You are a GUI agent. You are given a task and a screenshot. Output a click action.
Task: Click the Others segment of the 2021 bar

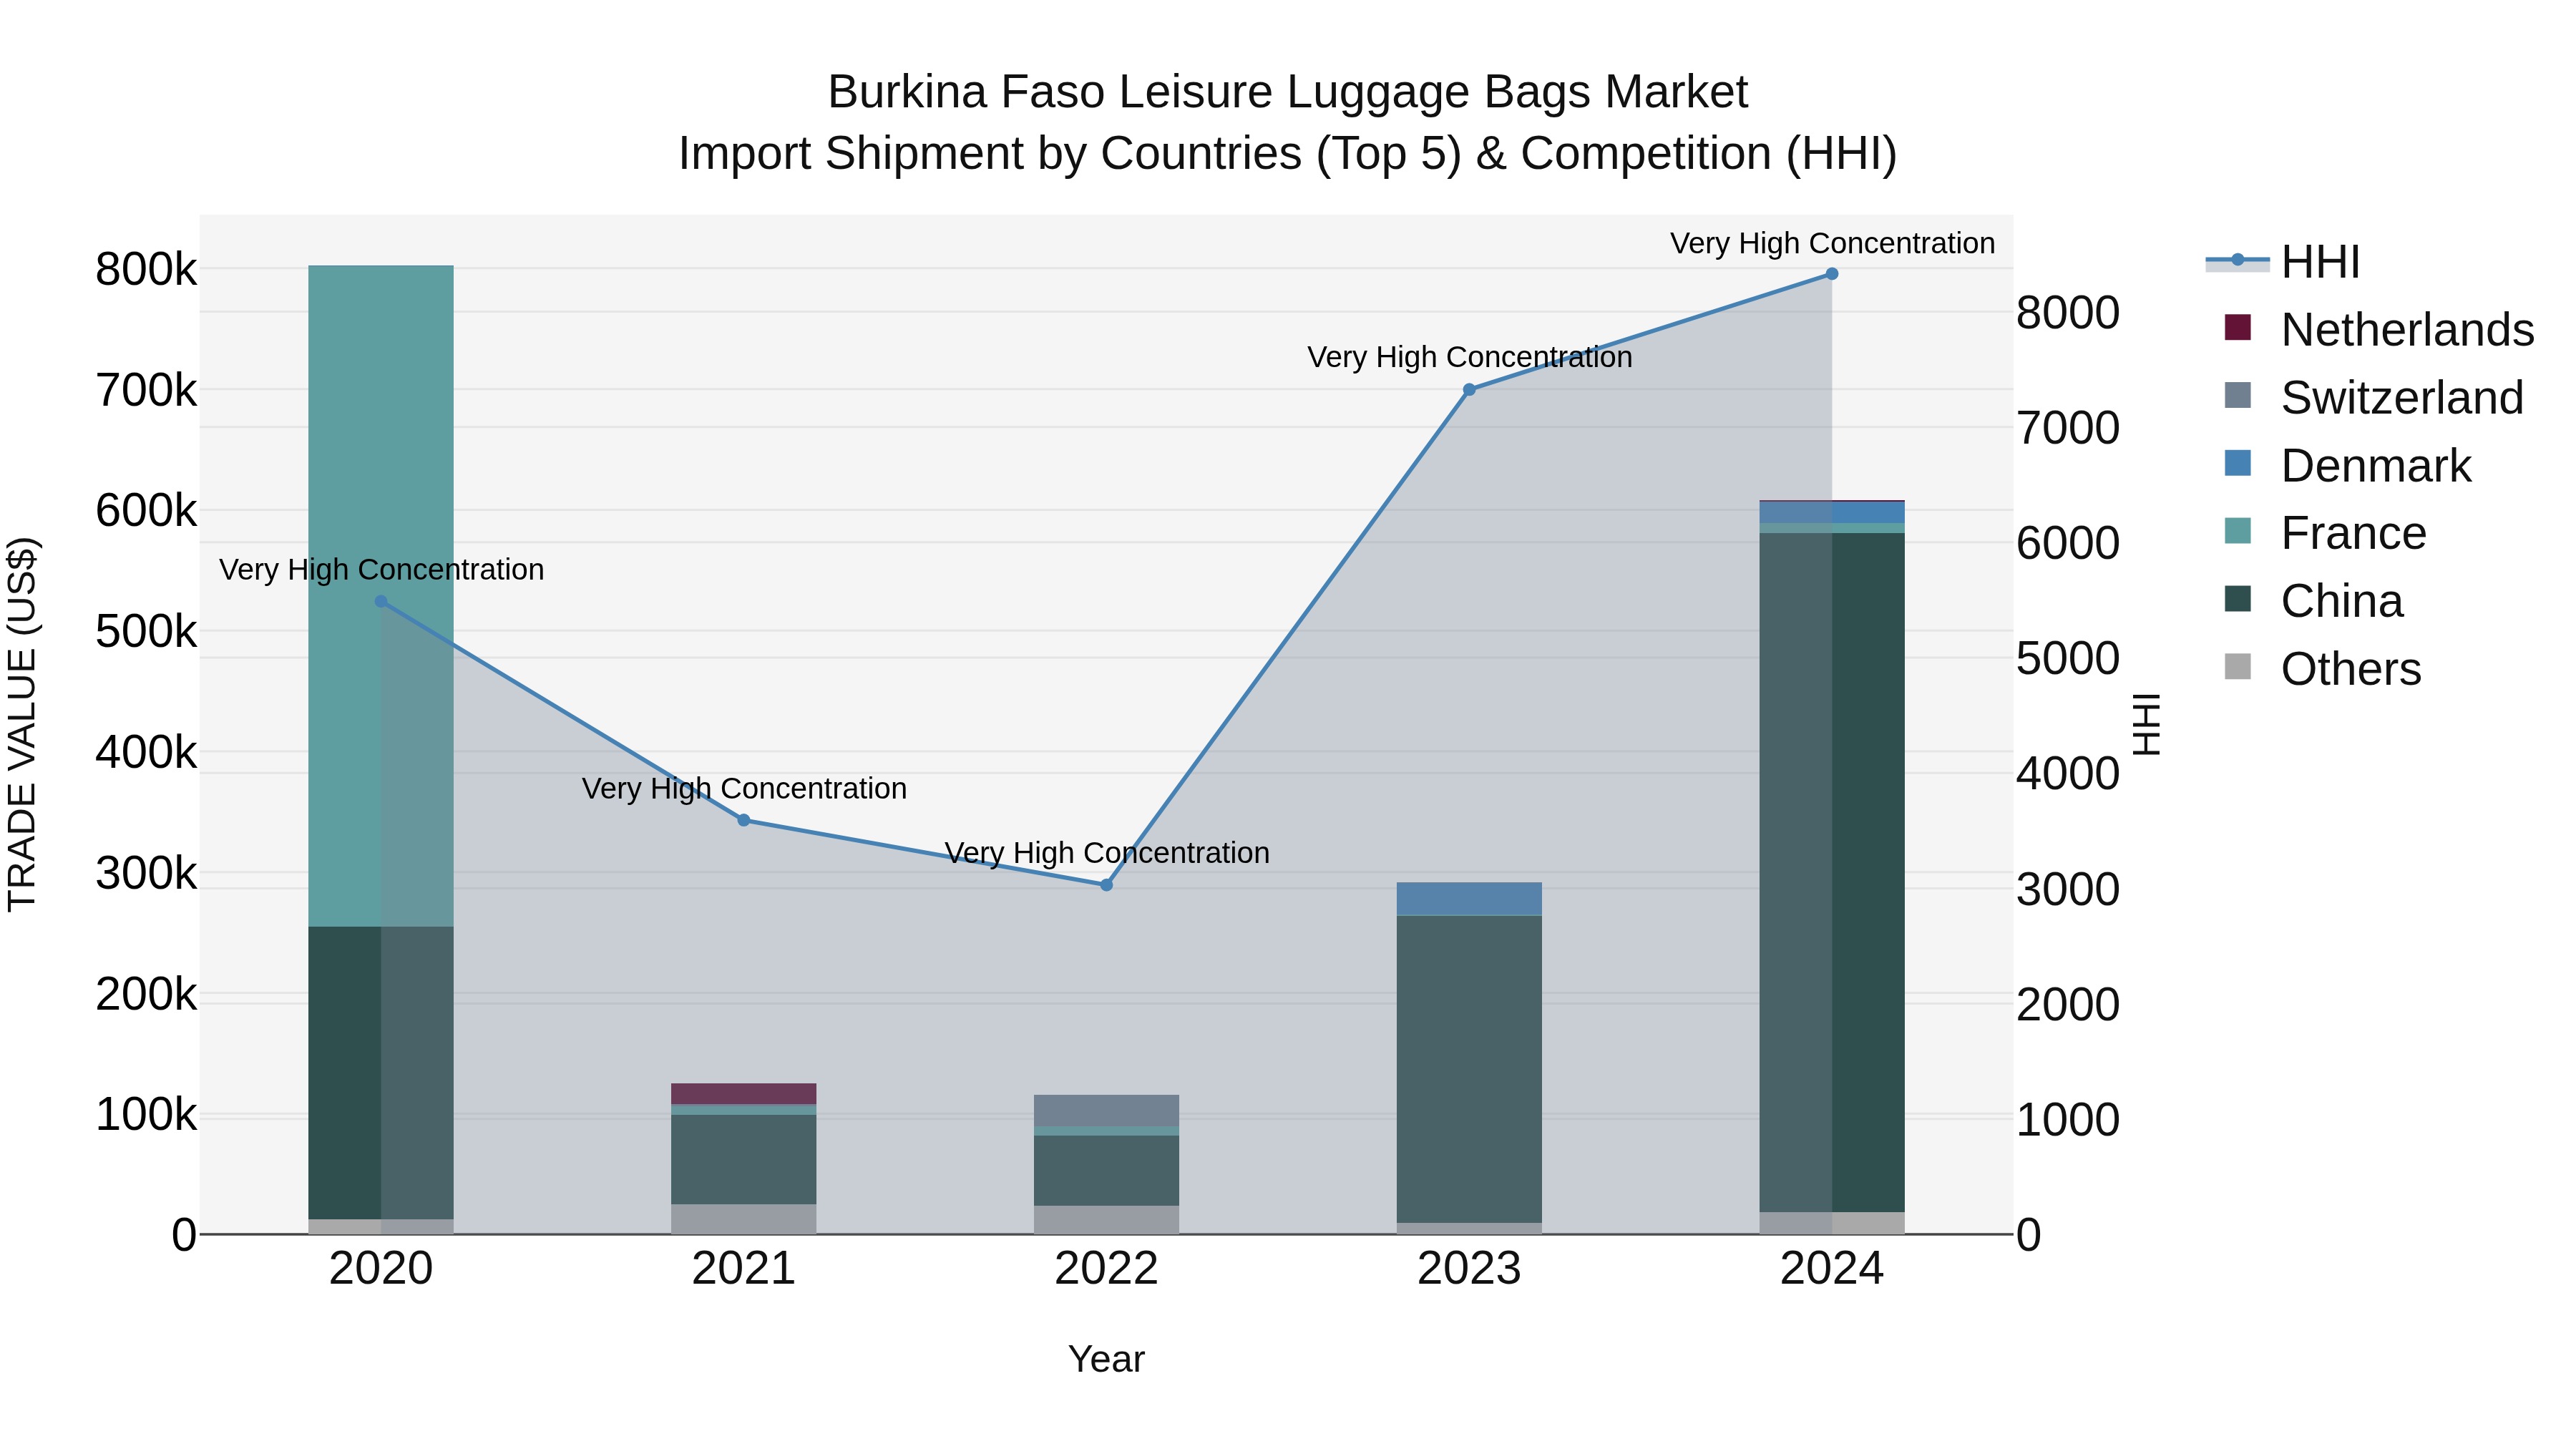(x=744, y=1219)
